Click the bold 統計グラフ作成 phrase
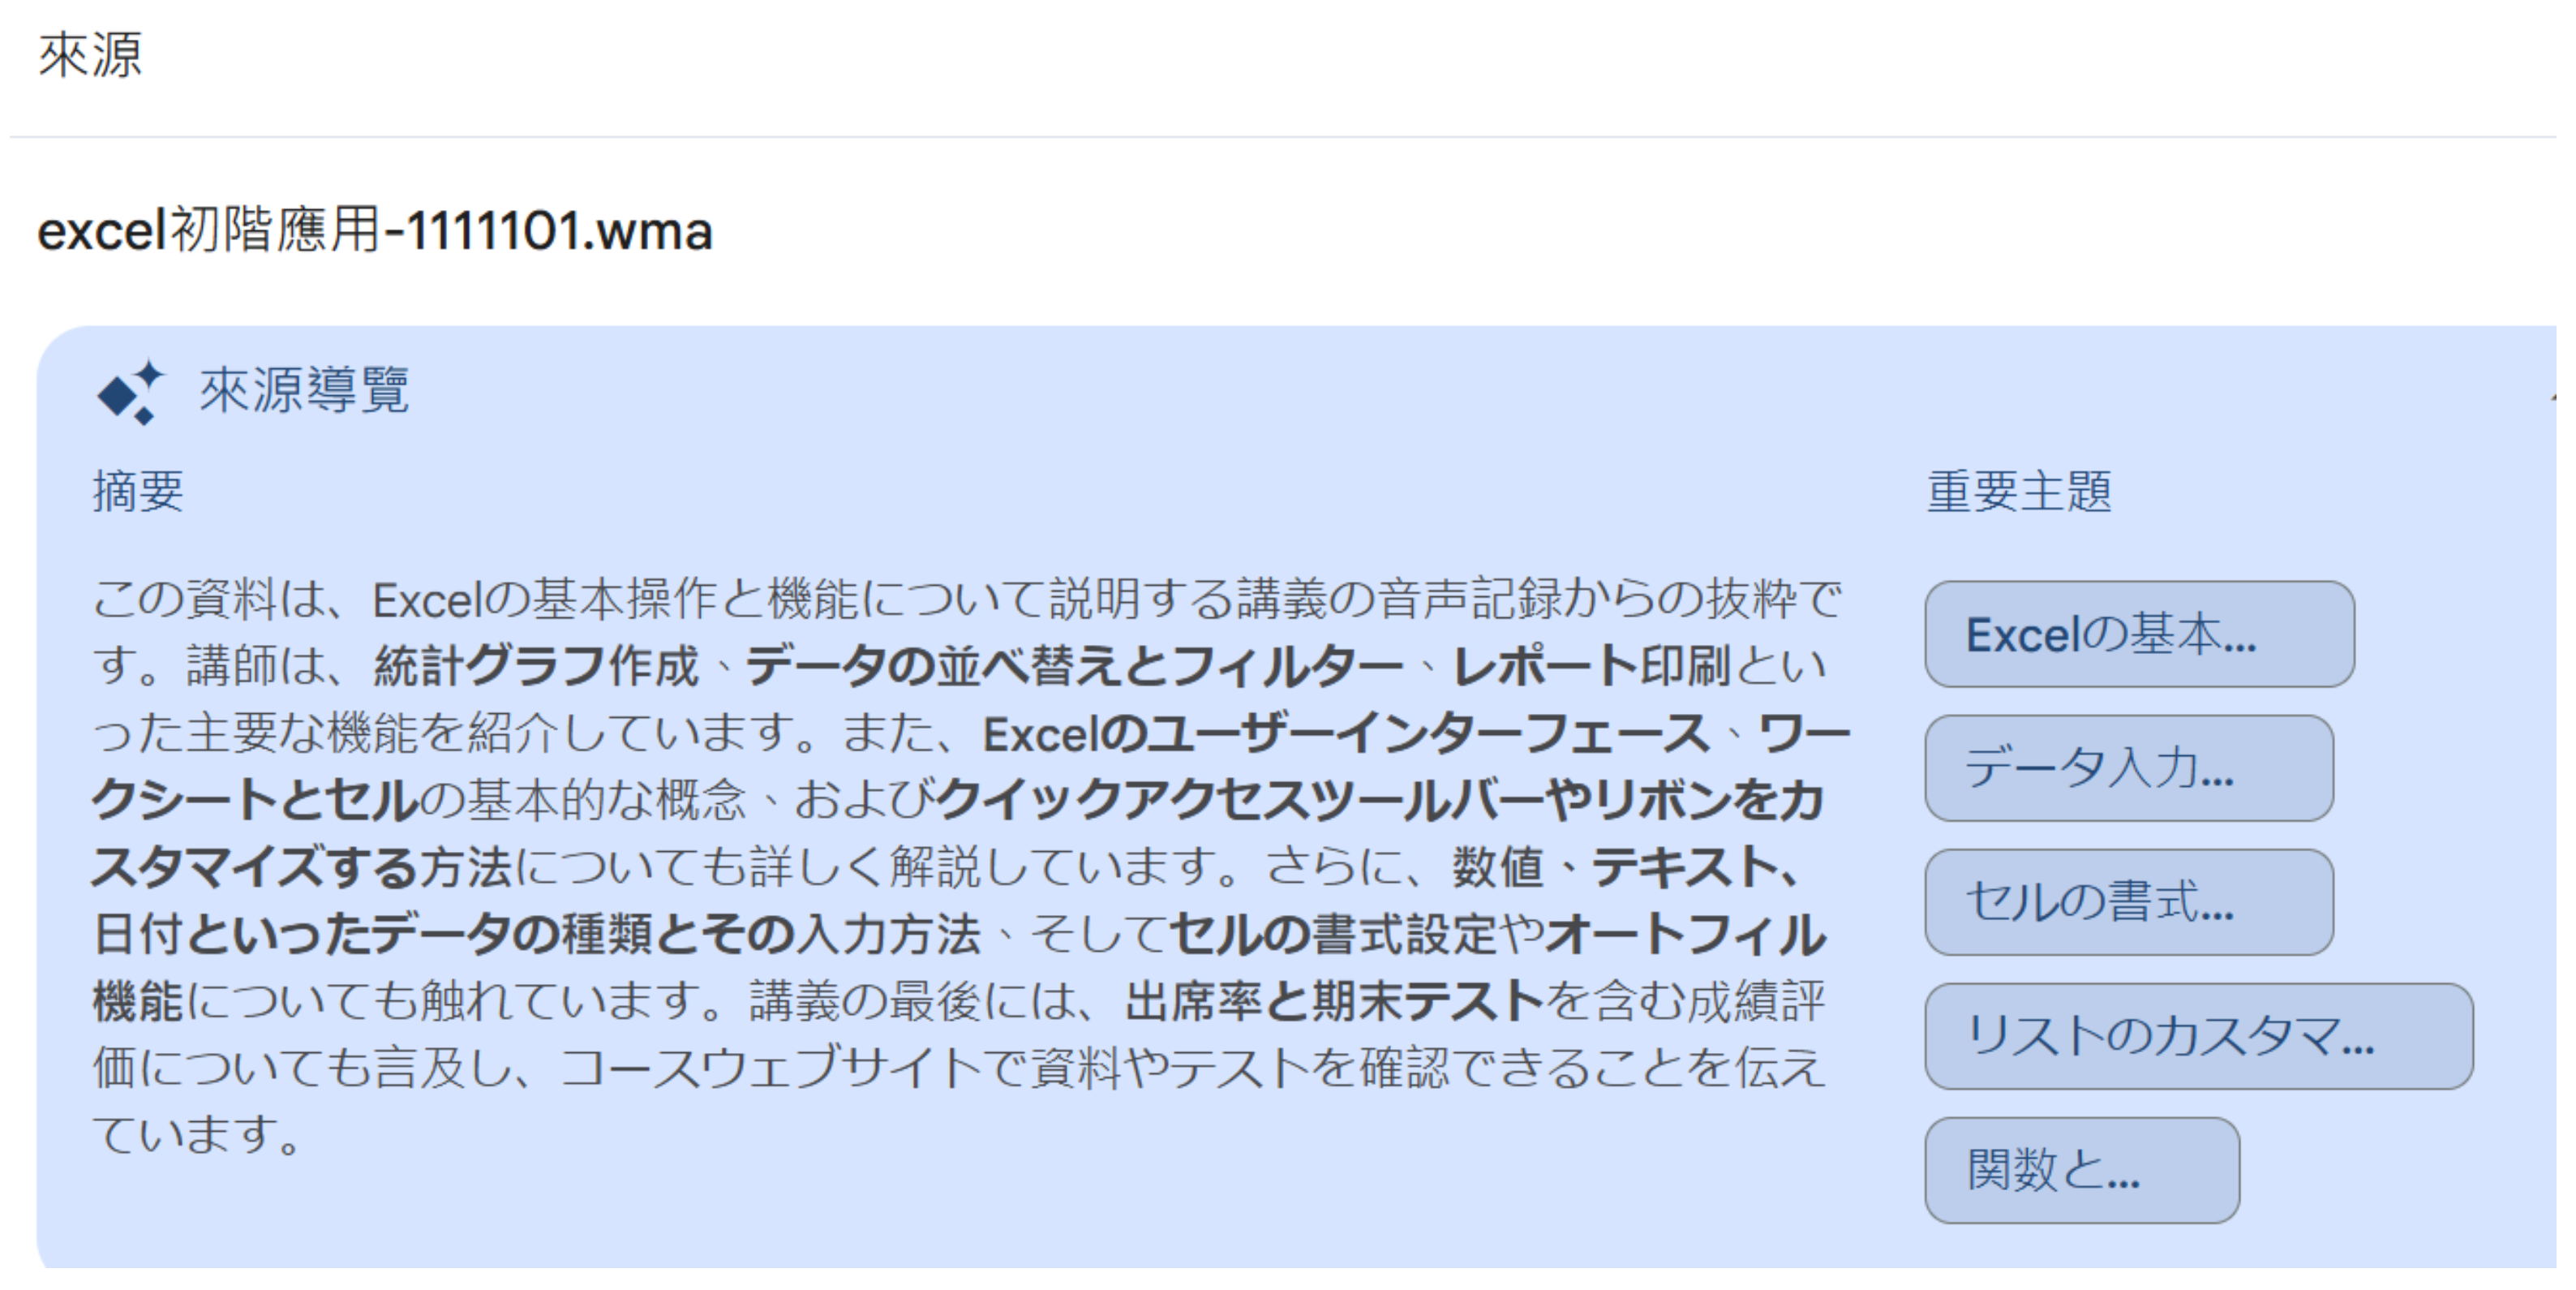 [x=536, y=666]
